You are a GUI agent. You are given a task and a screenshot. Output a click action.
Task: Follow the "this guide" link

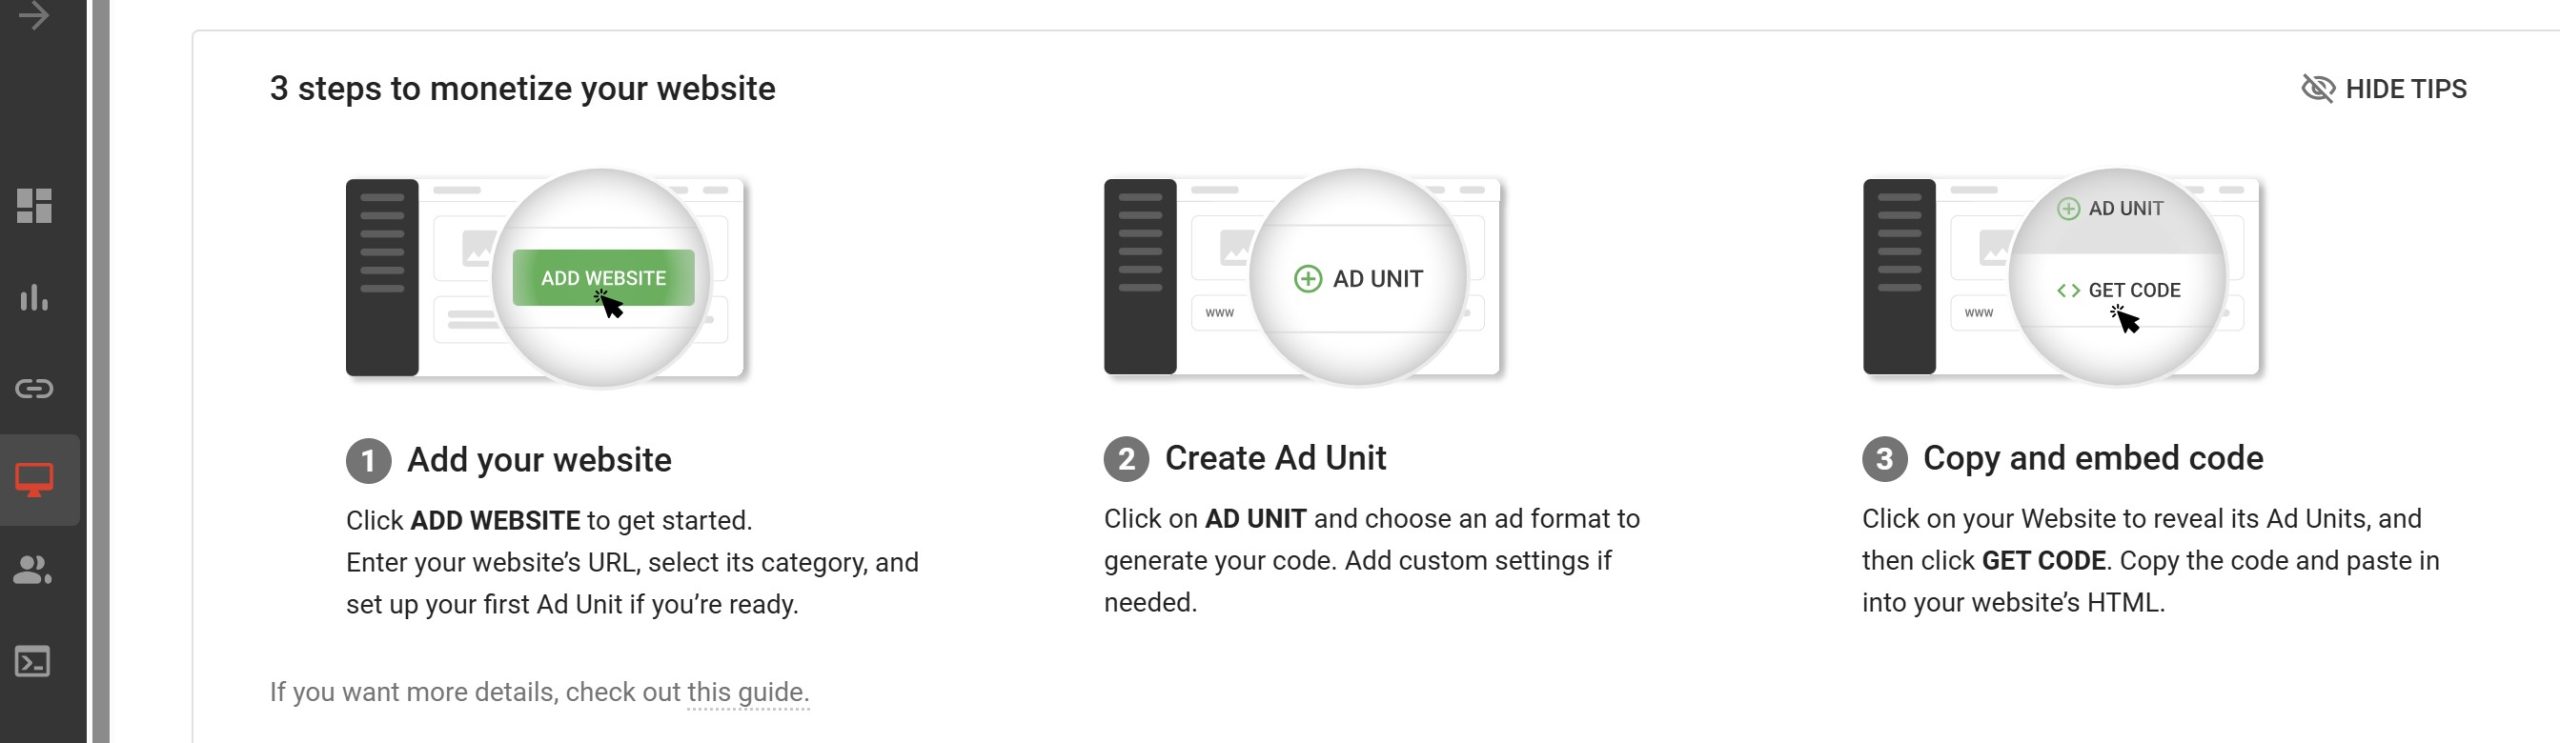747,692
